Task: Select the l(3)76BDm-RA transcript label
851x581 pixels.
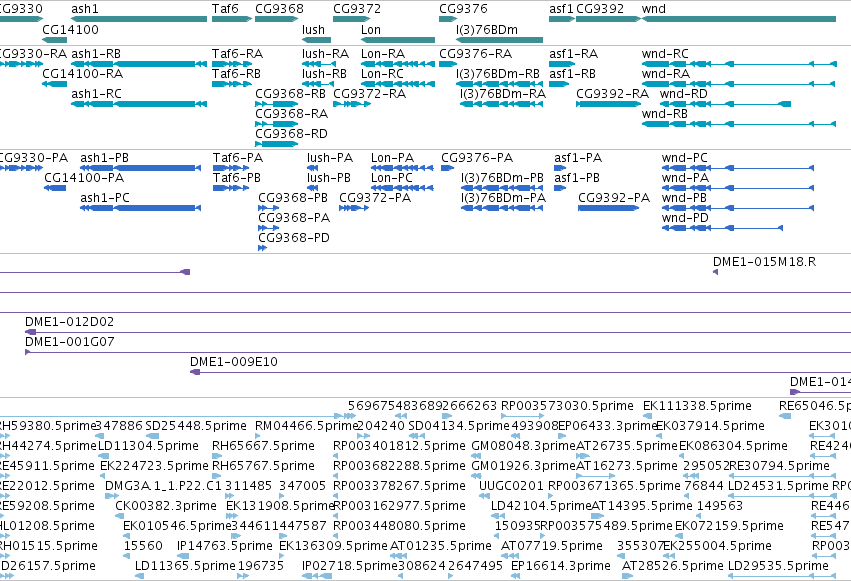Action: click(x=503, y=94)
